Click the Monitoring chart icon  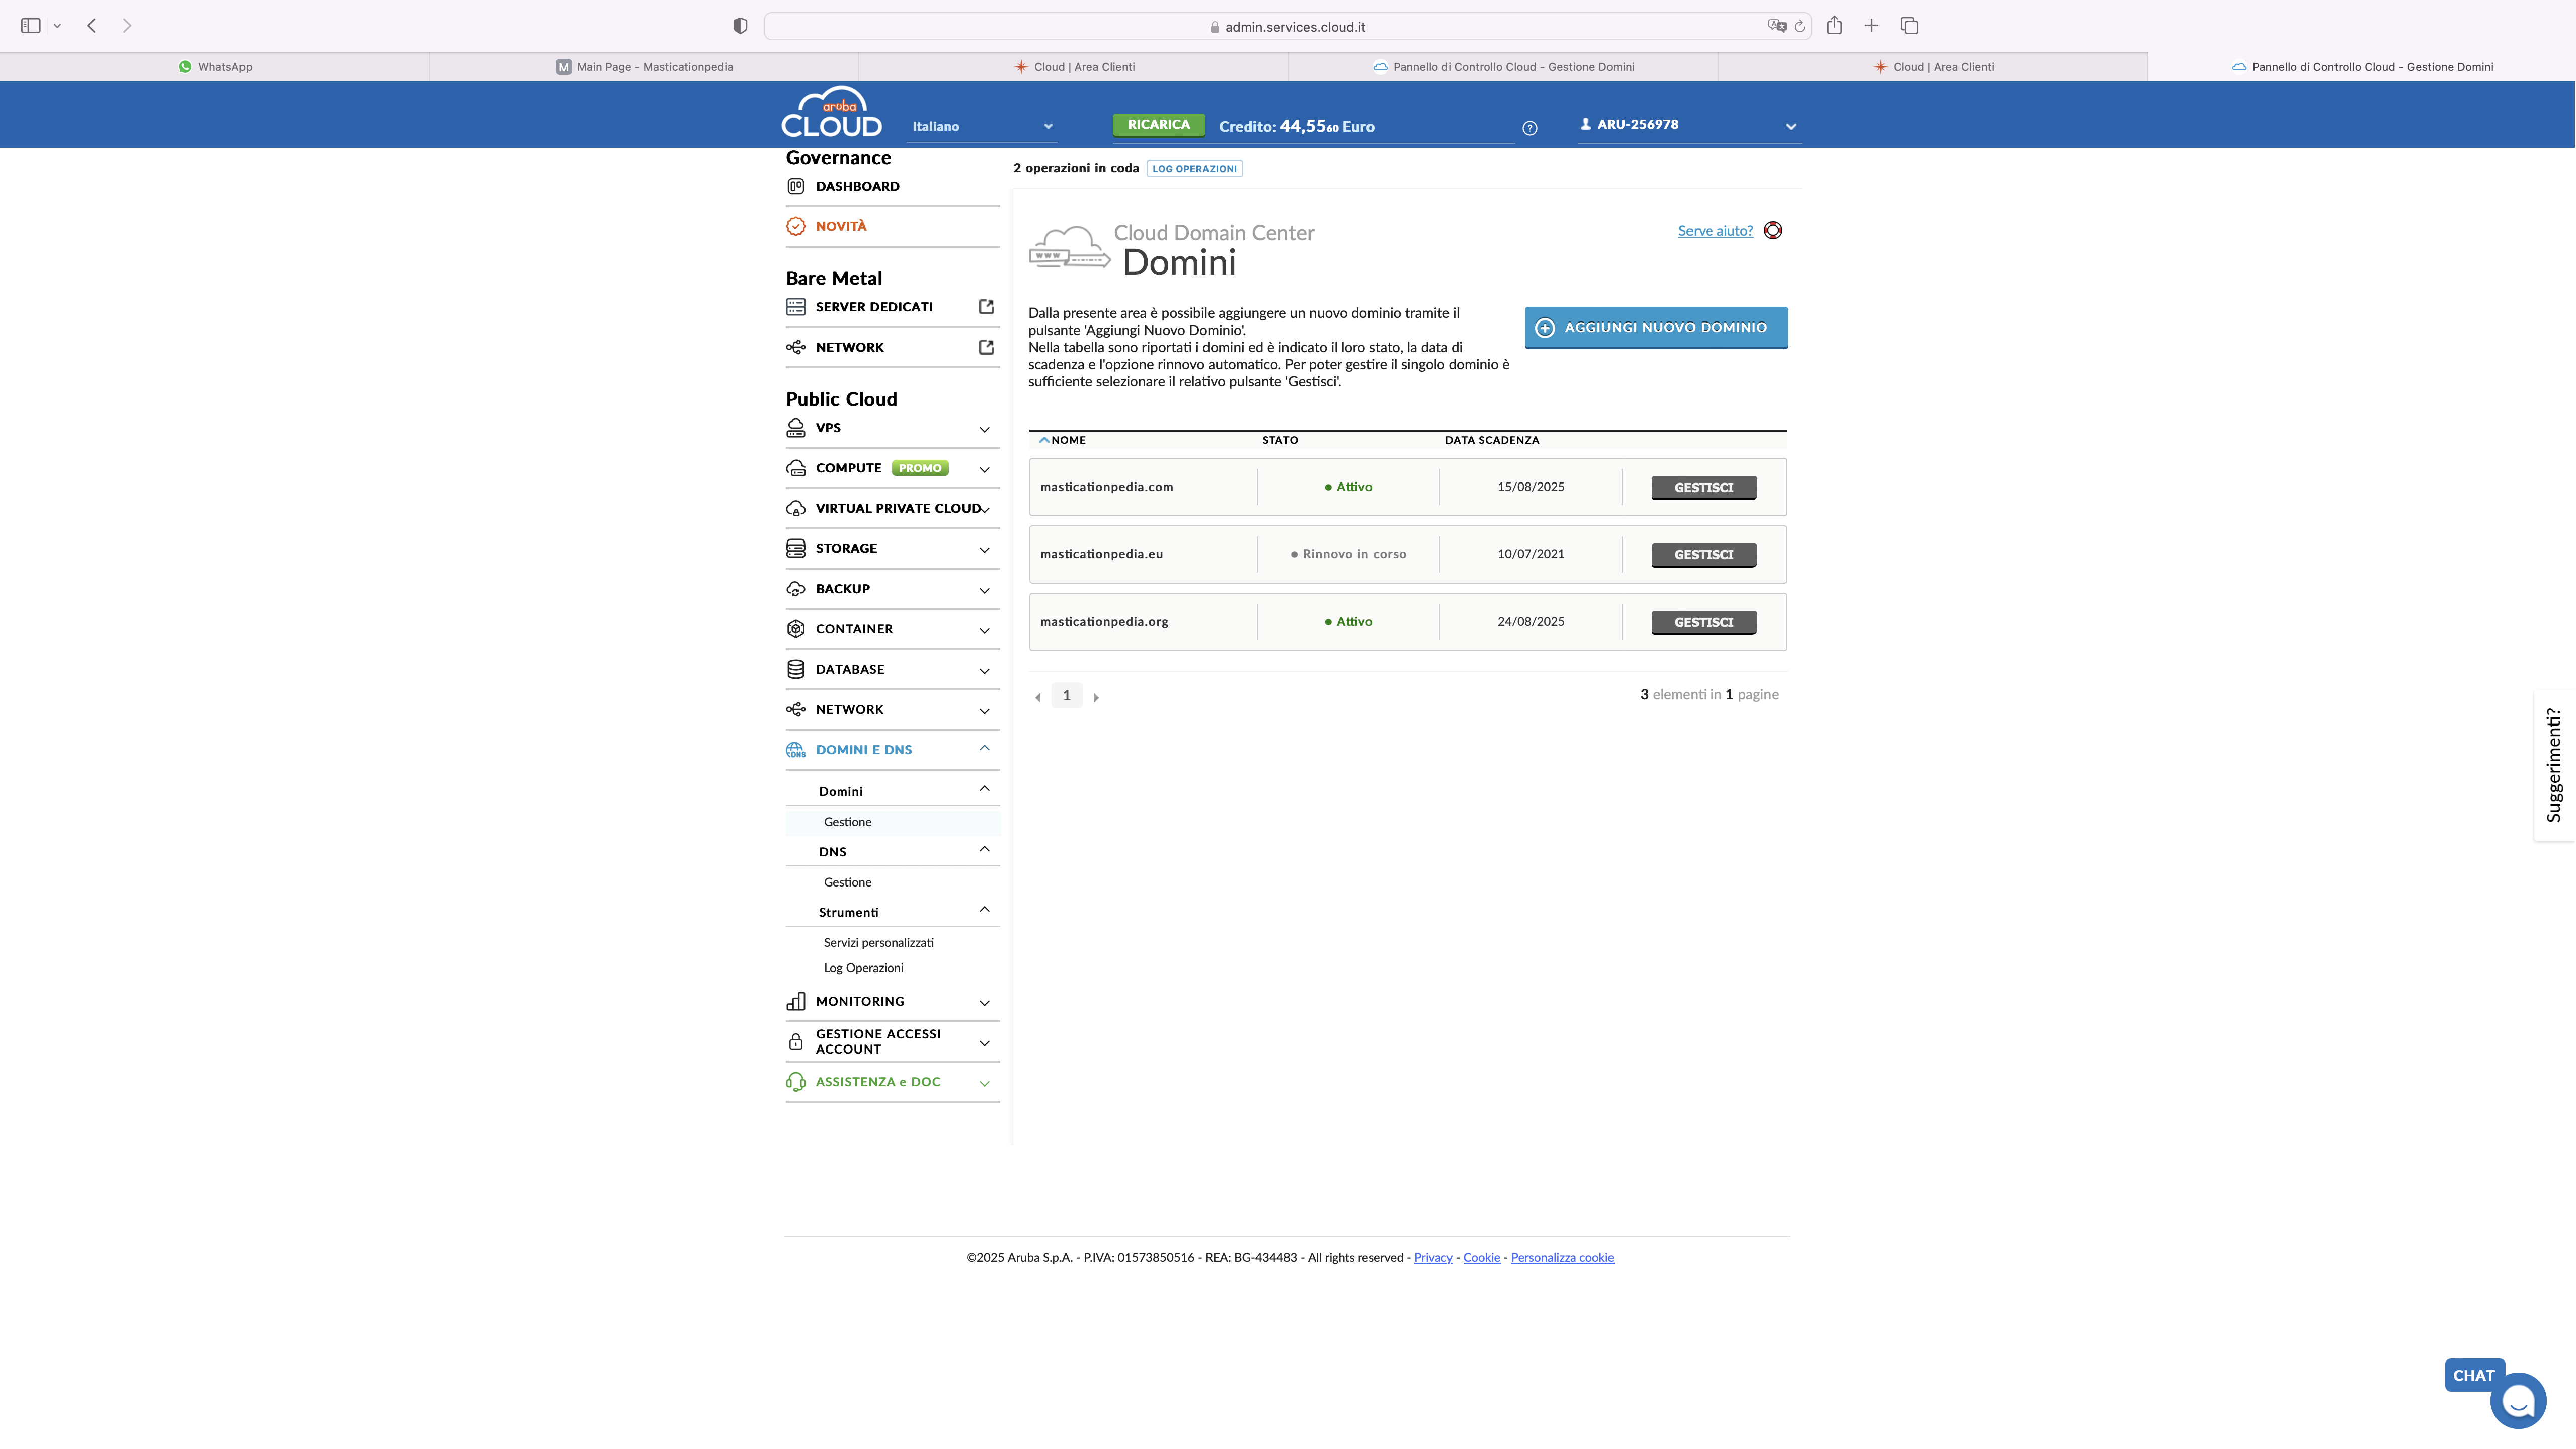(796, 1001)
